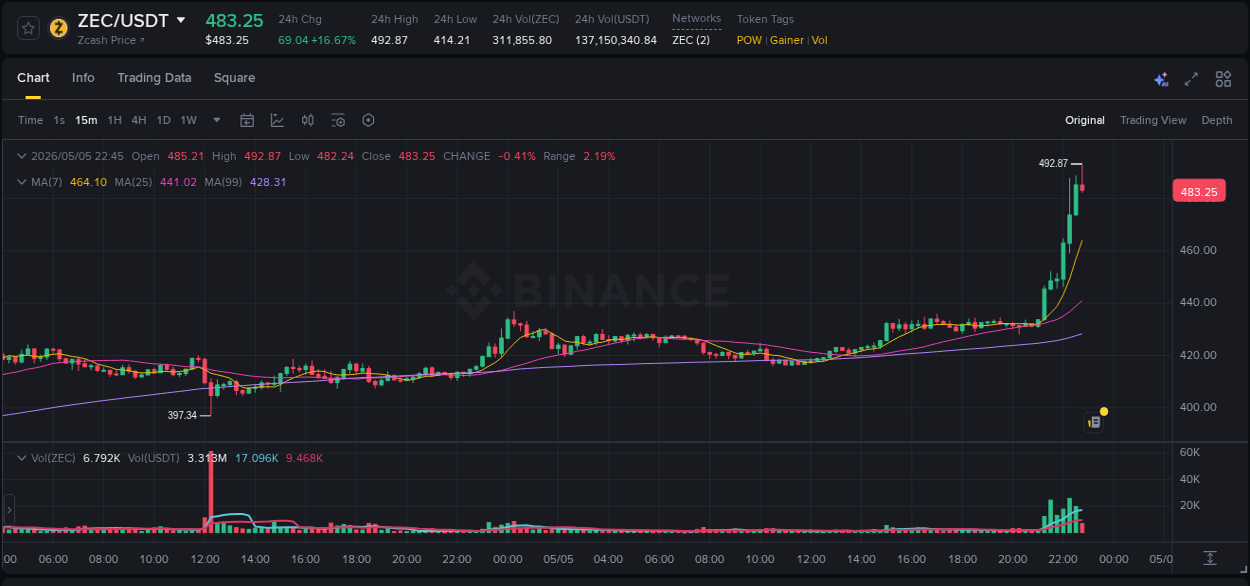Switch to the Info tab
The height and width of the screenshot is (586, 1250).
pyautogui.click(x=83, y=78)
